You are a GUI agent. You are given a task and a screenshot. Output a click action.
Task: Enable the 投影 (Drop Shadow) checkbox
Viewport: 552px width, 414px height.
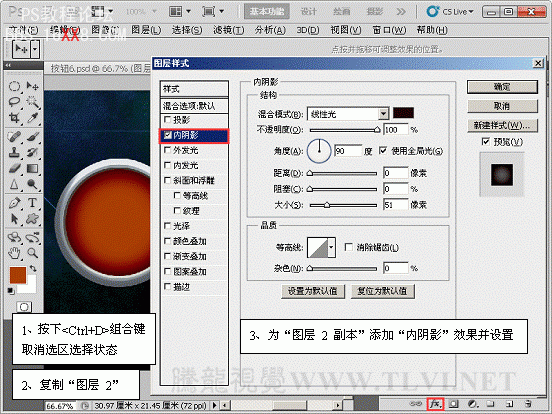tap(168, 120)
